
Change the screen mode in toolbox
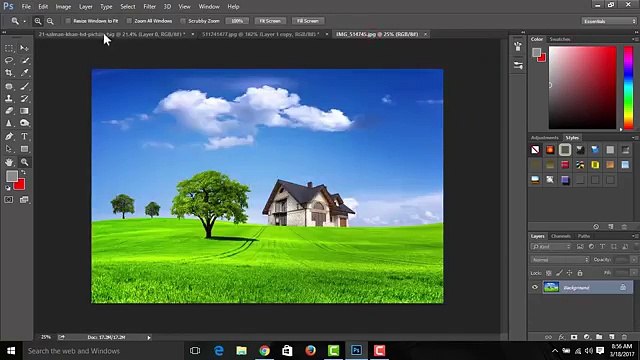point(24,200)
